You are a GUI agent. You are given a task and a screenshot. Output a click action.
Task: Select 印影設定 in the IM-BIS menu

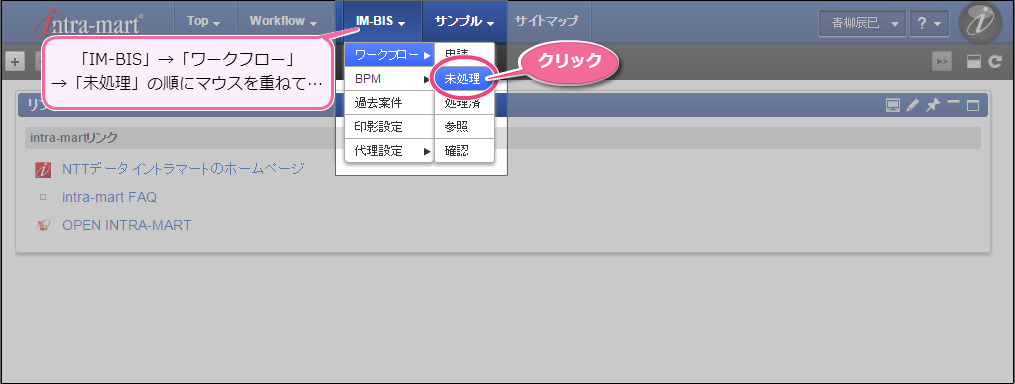coord(389,127)
